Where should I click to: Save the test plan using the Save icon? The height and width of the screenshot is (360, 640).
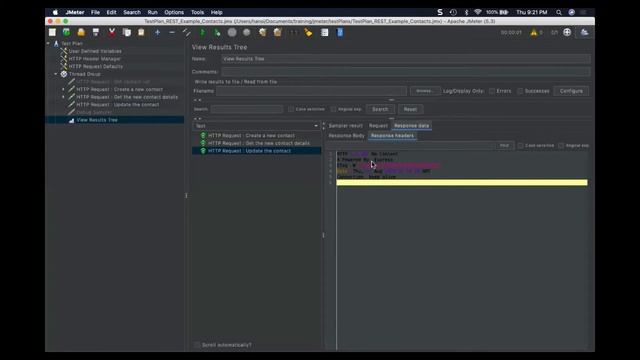click(96, 32)
